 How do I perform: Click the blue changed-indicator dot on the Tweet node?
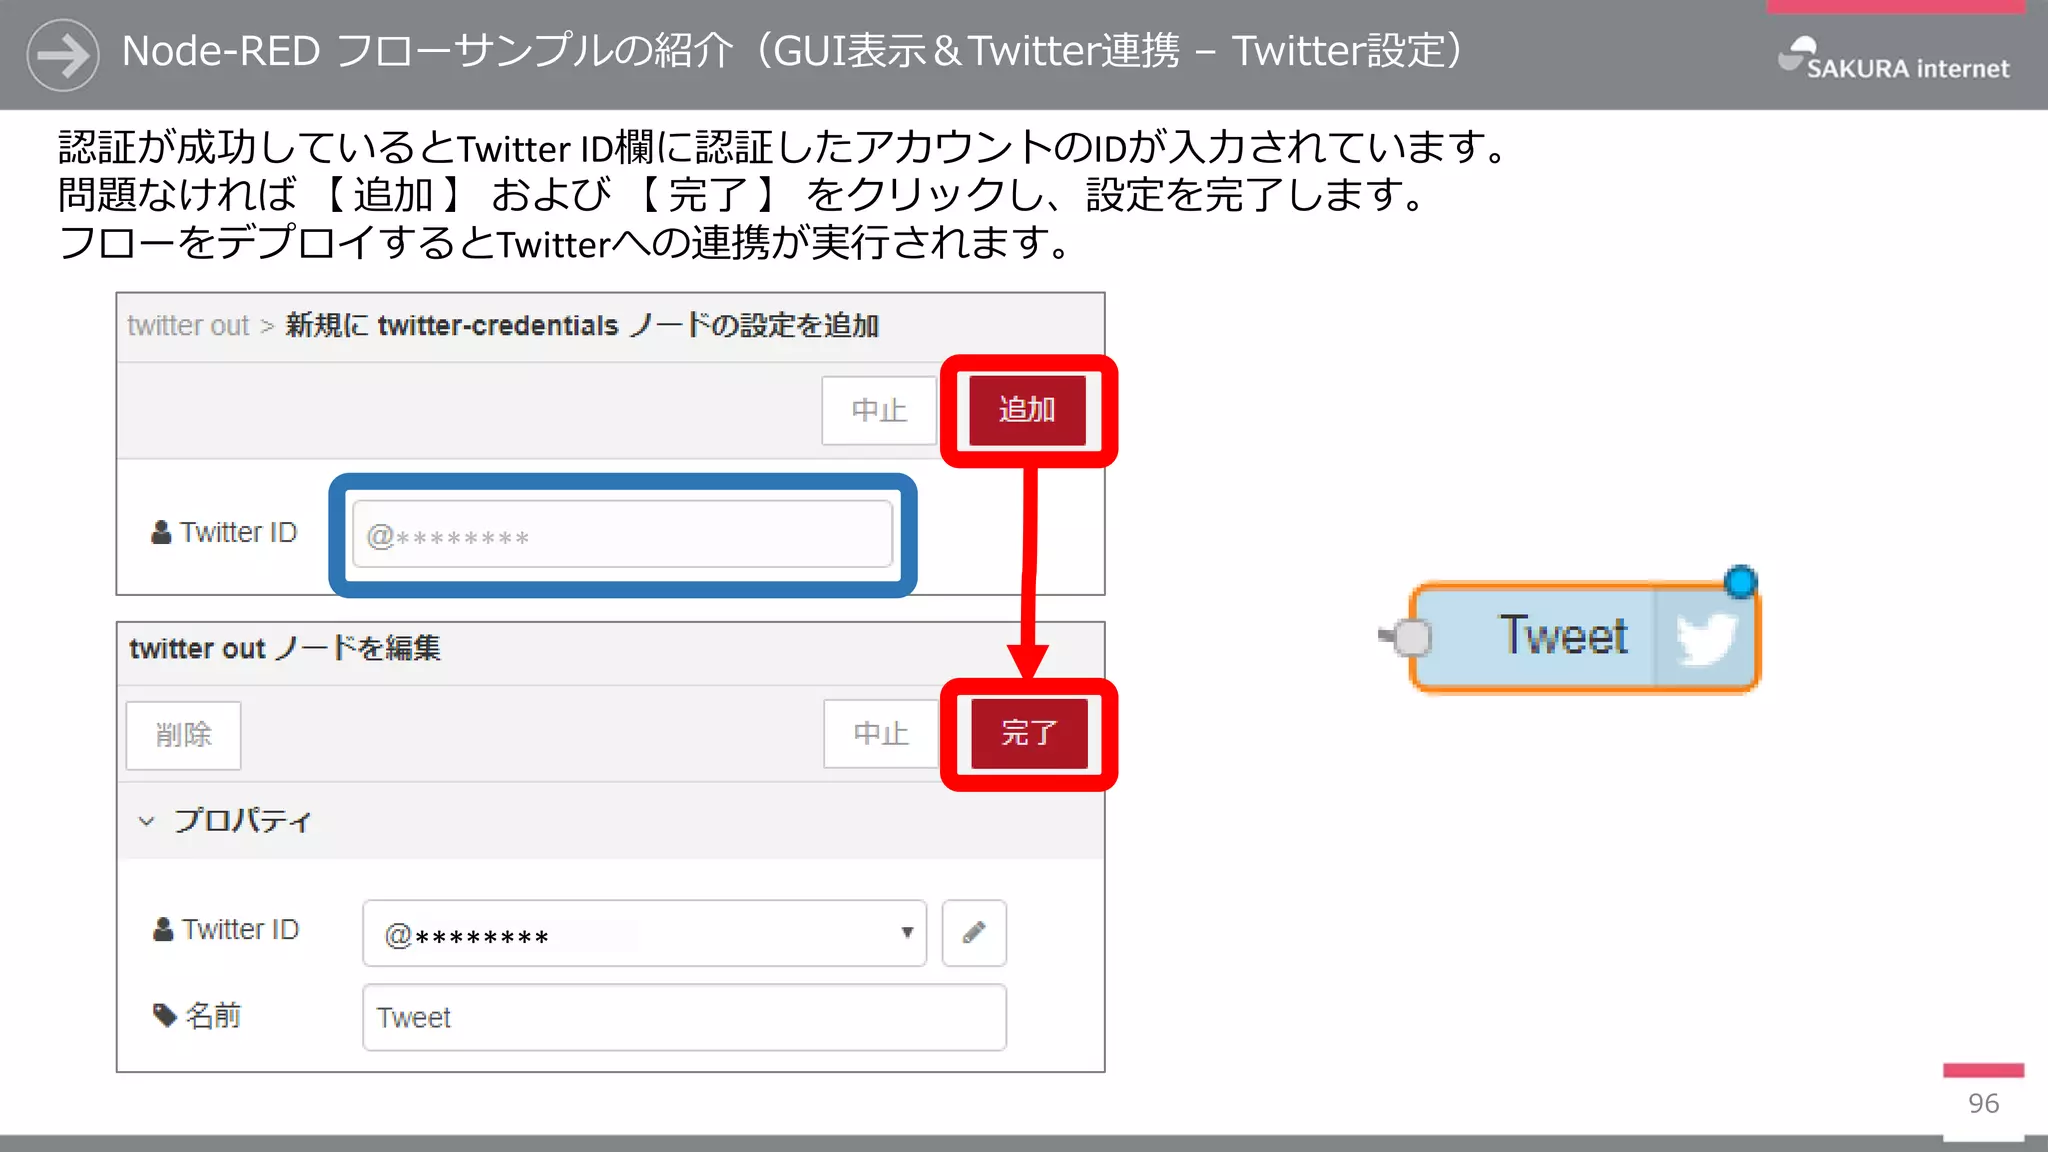click(1741, 582)
